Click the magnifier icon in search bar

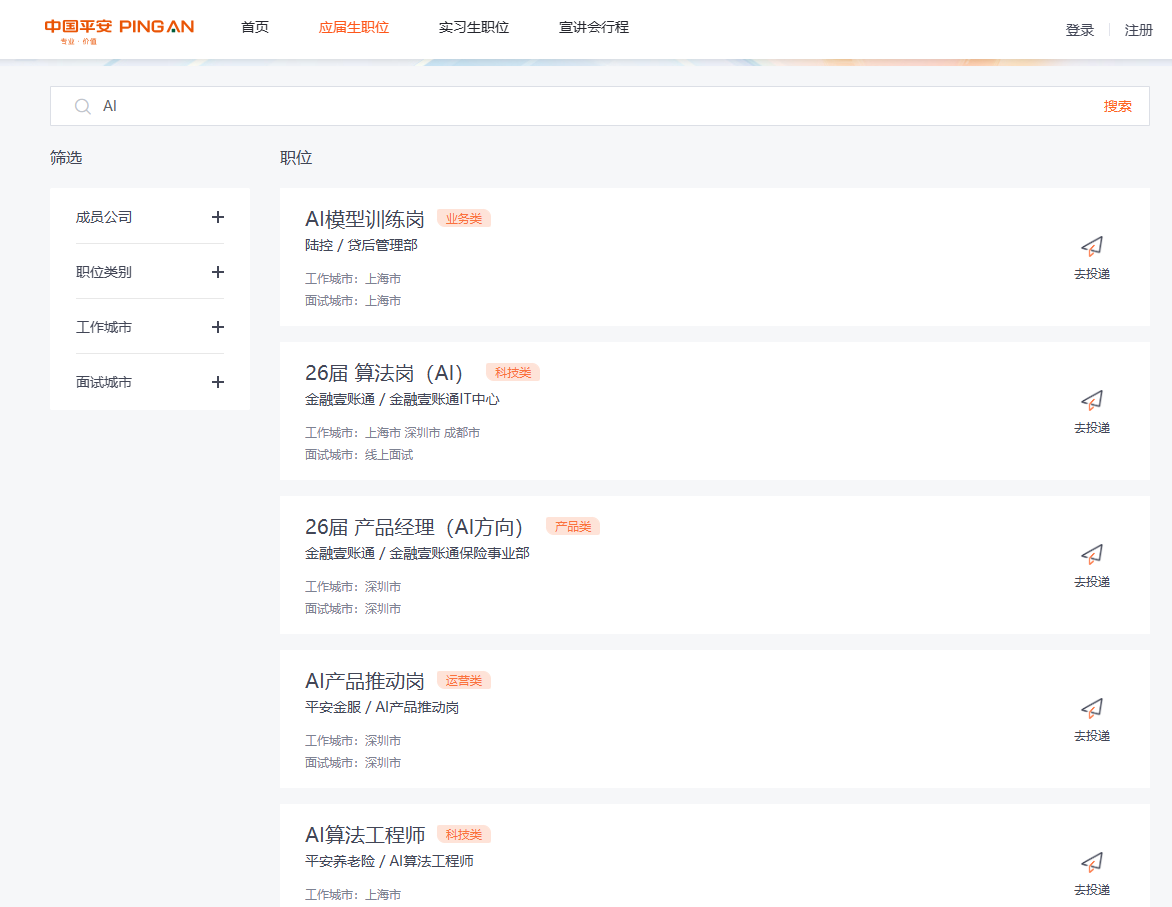click(83, 106)
